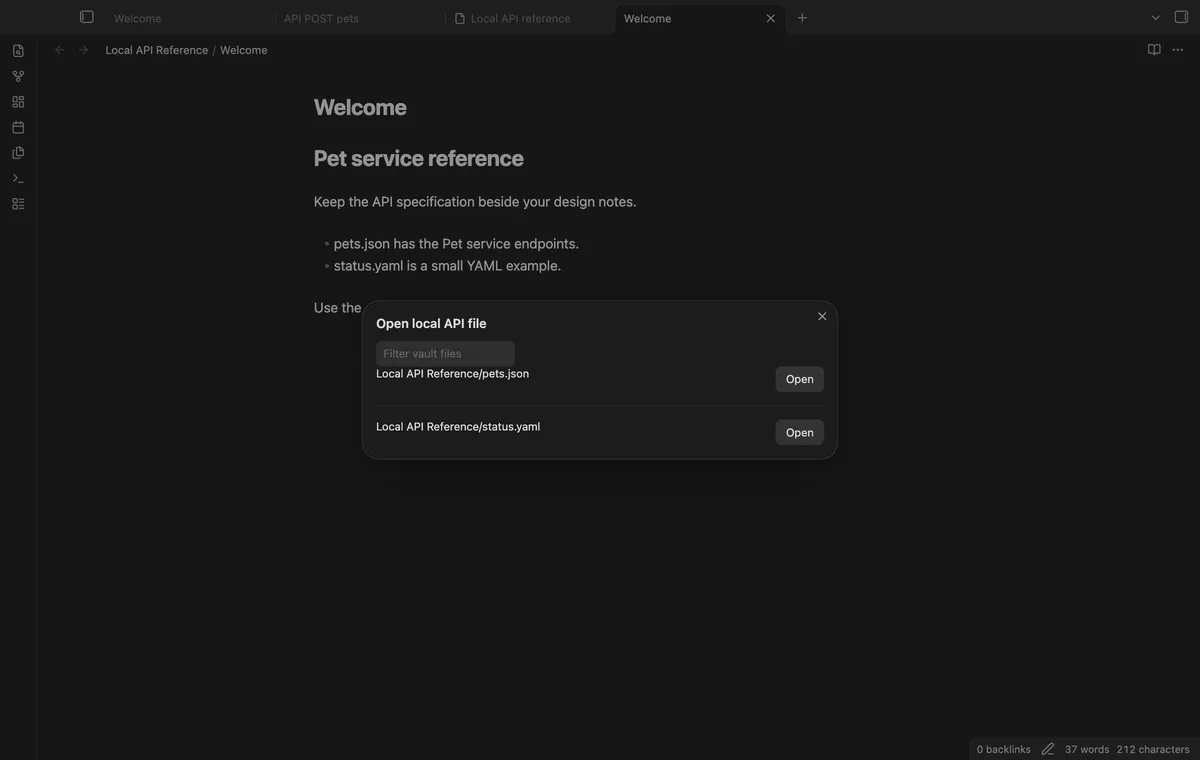Switch to the Local API reference tab
This screenshot has height=760, width=1200.
click(x=520, y=18)
